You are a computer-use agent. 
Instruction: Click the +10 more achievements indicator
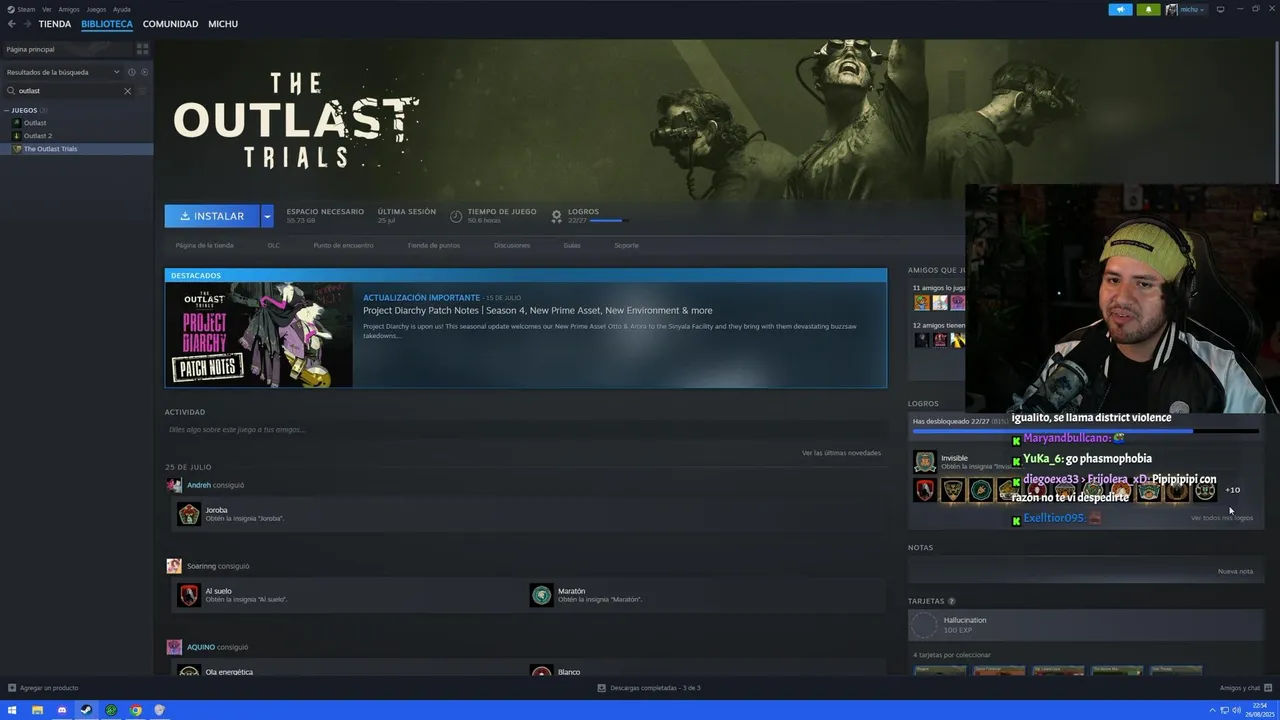click(x=1233, y=490)
